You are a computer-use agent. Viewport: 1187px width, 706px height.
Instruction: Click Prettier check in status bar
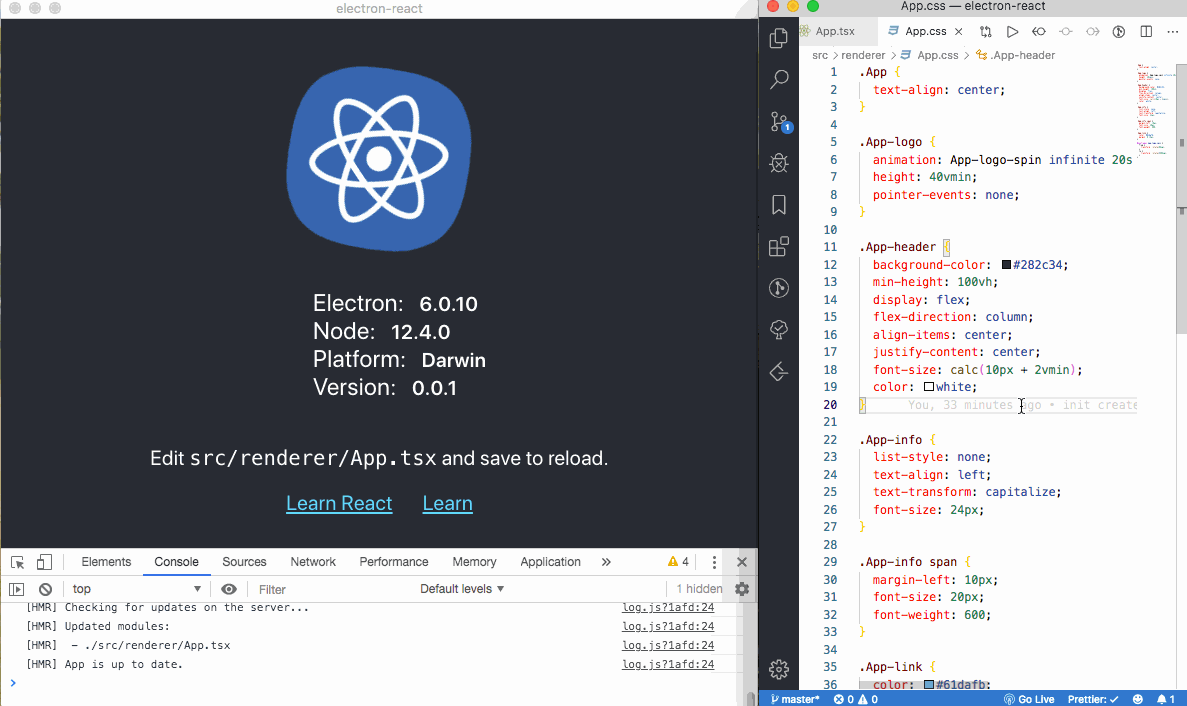[x=1093, y=699]
